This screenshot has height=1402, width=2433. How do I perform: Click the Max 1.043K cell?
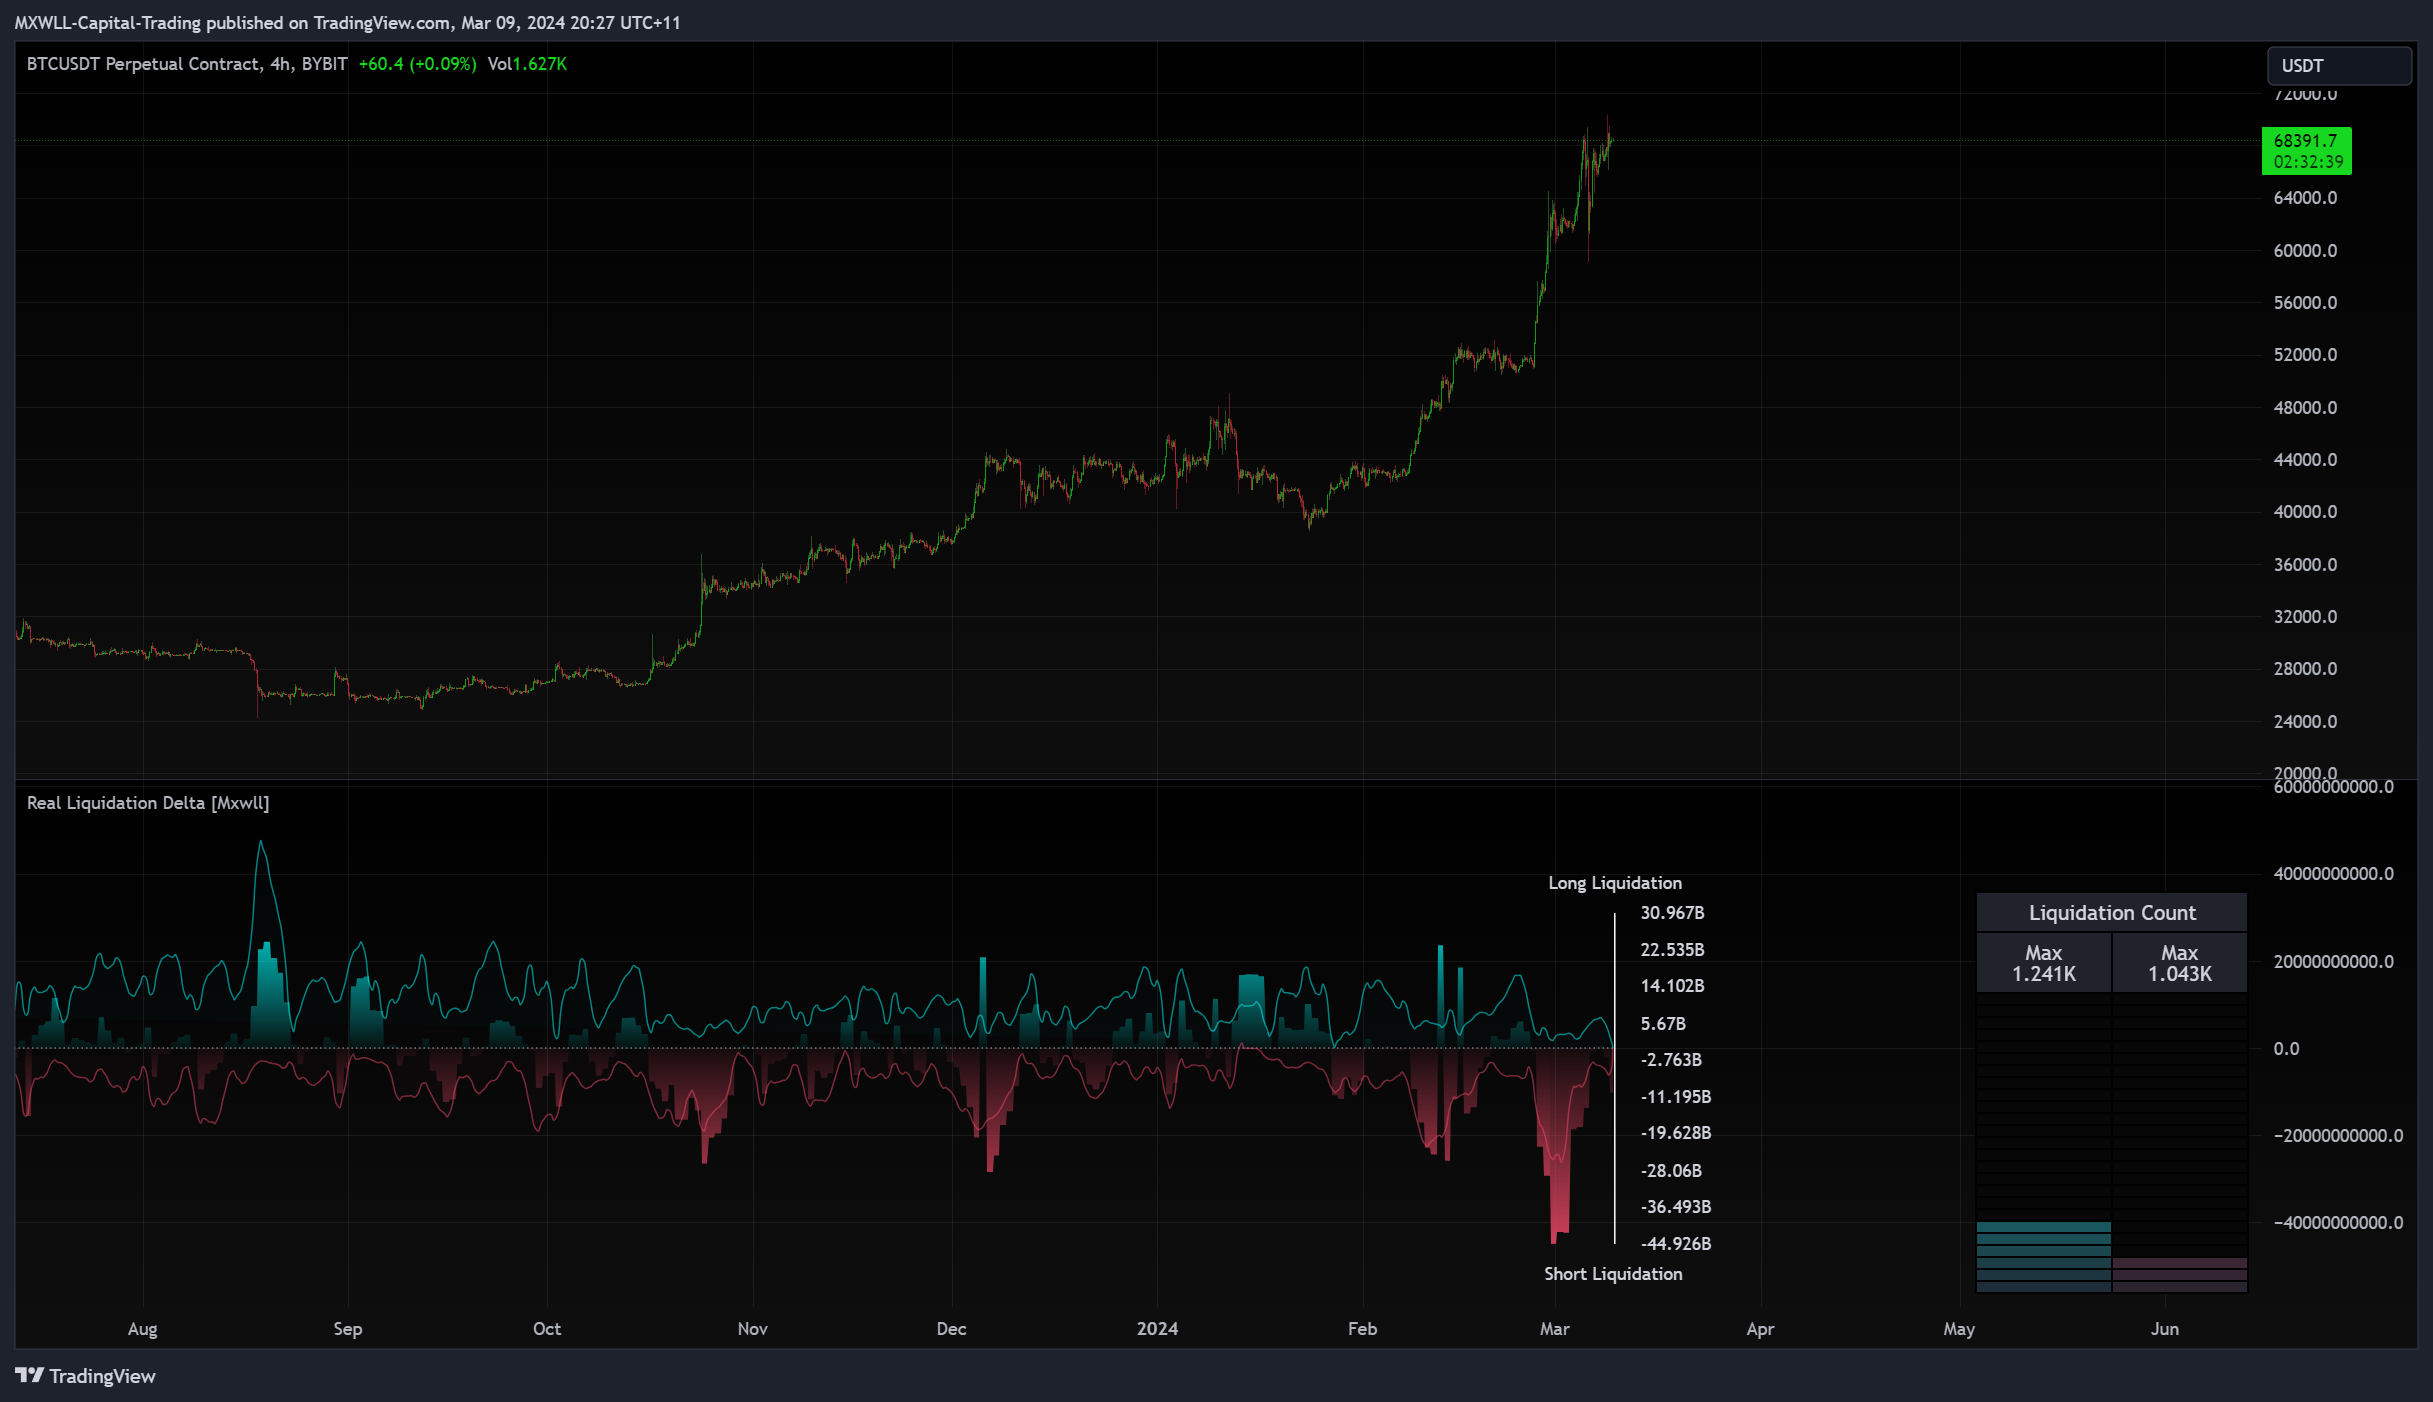2180,963
